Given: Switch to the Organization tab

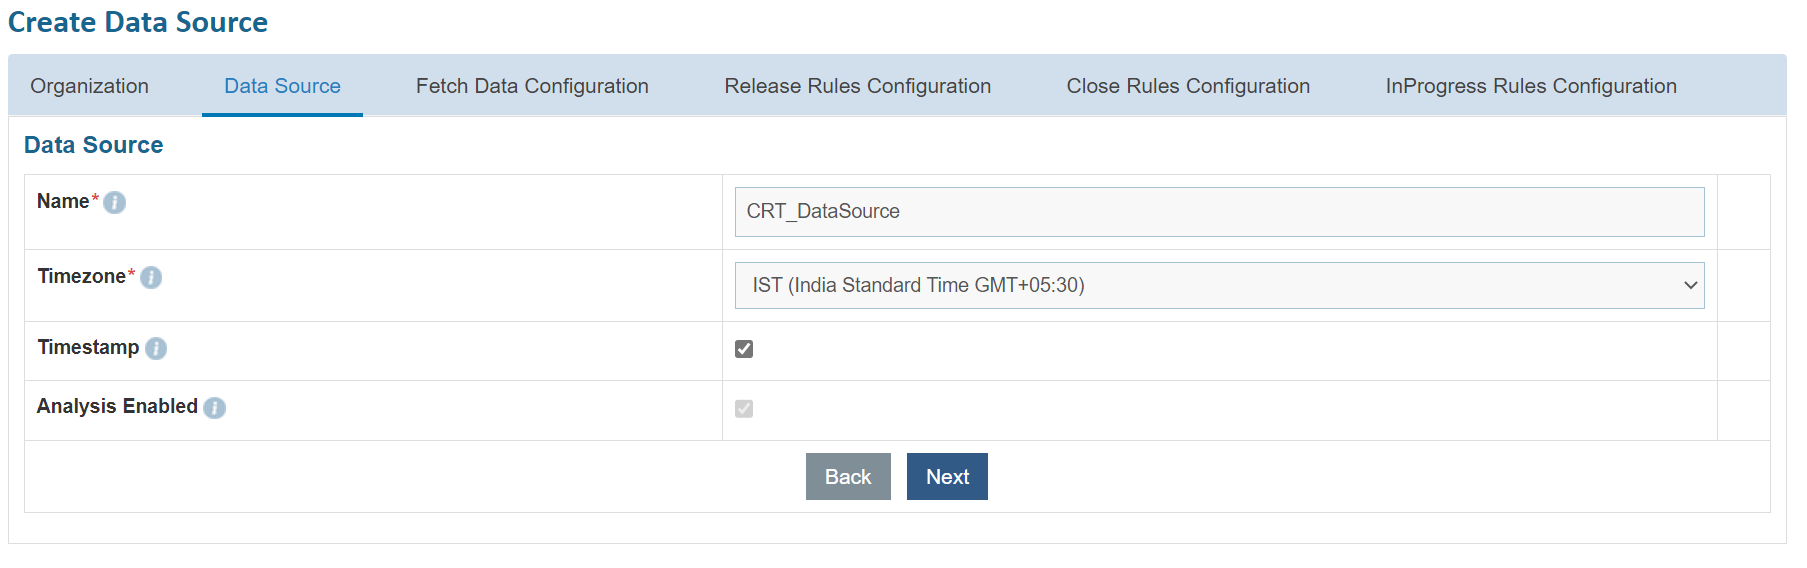Looking at the screenshot, I should coord(89,86).
